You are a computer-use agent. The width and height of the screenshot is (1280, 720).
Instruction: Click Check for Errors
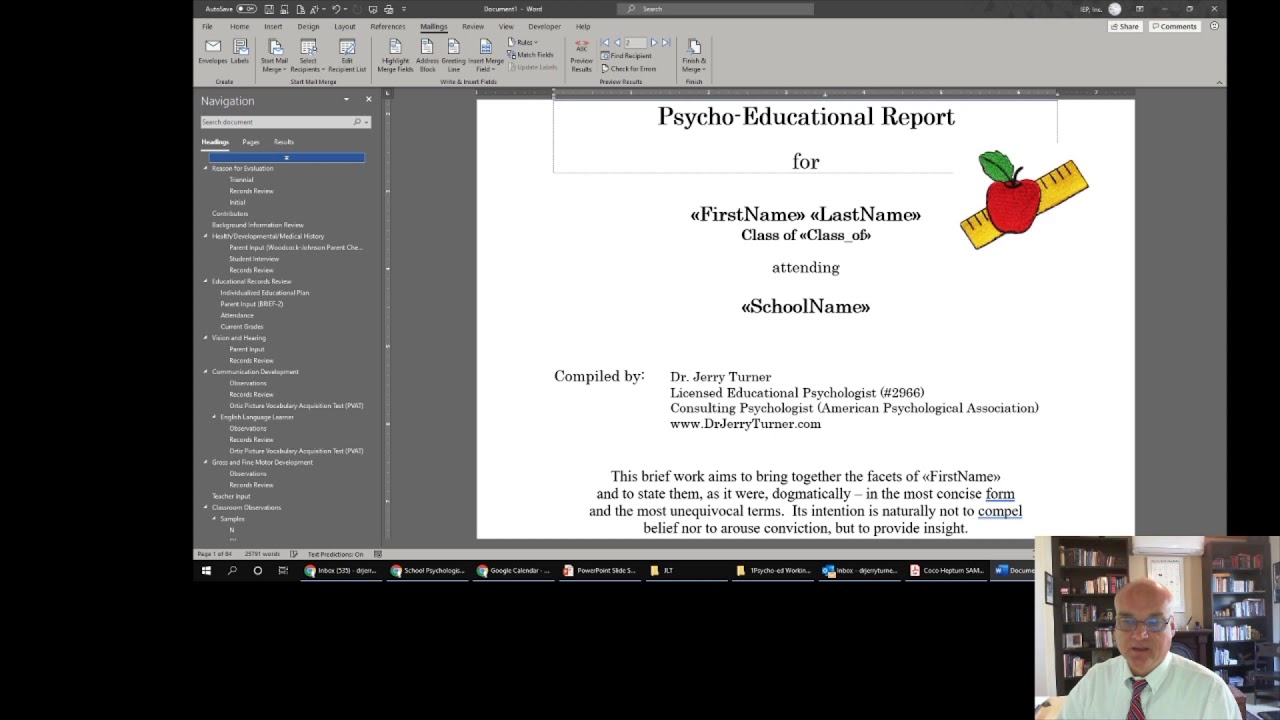click(x=629, y=69)
